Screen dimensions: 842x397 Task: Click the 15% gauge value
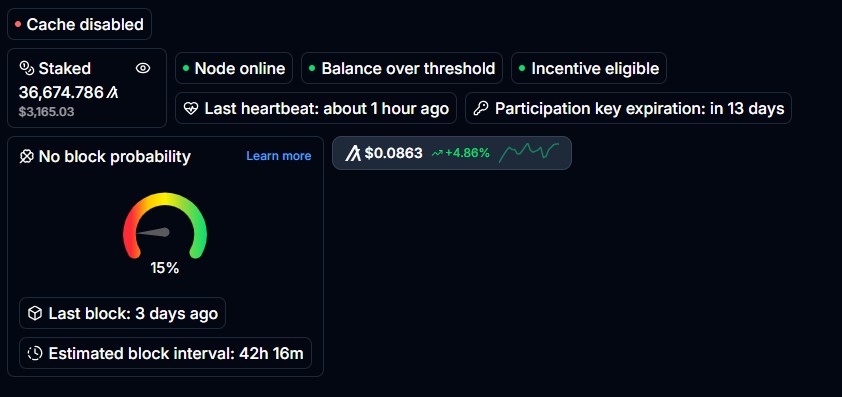(165, 268)
